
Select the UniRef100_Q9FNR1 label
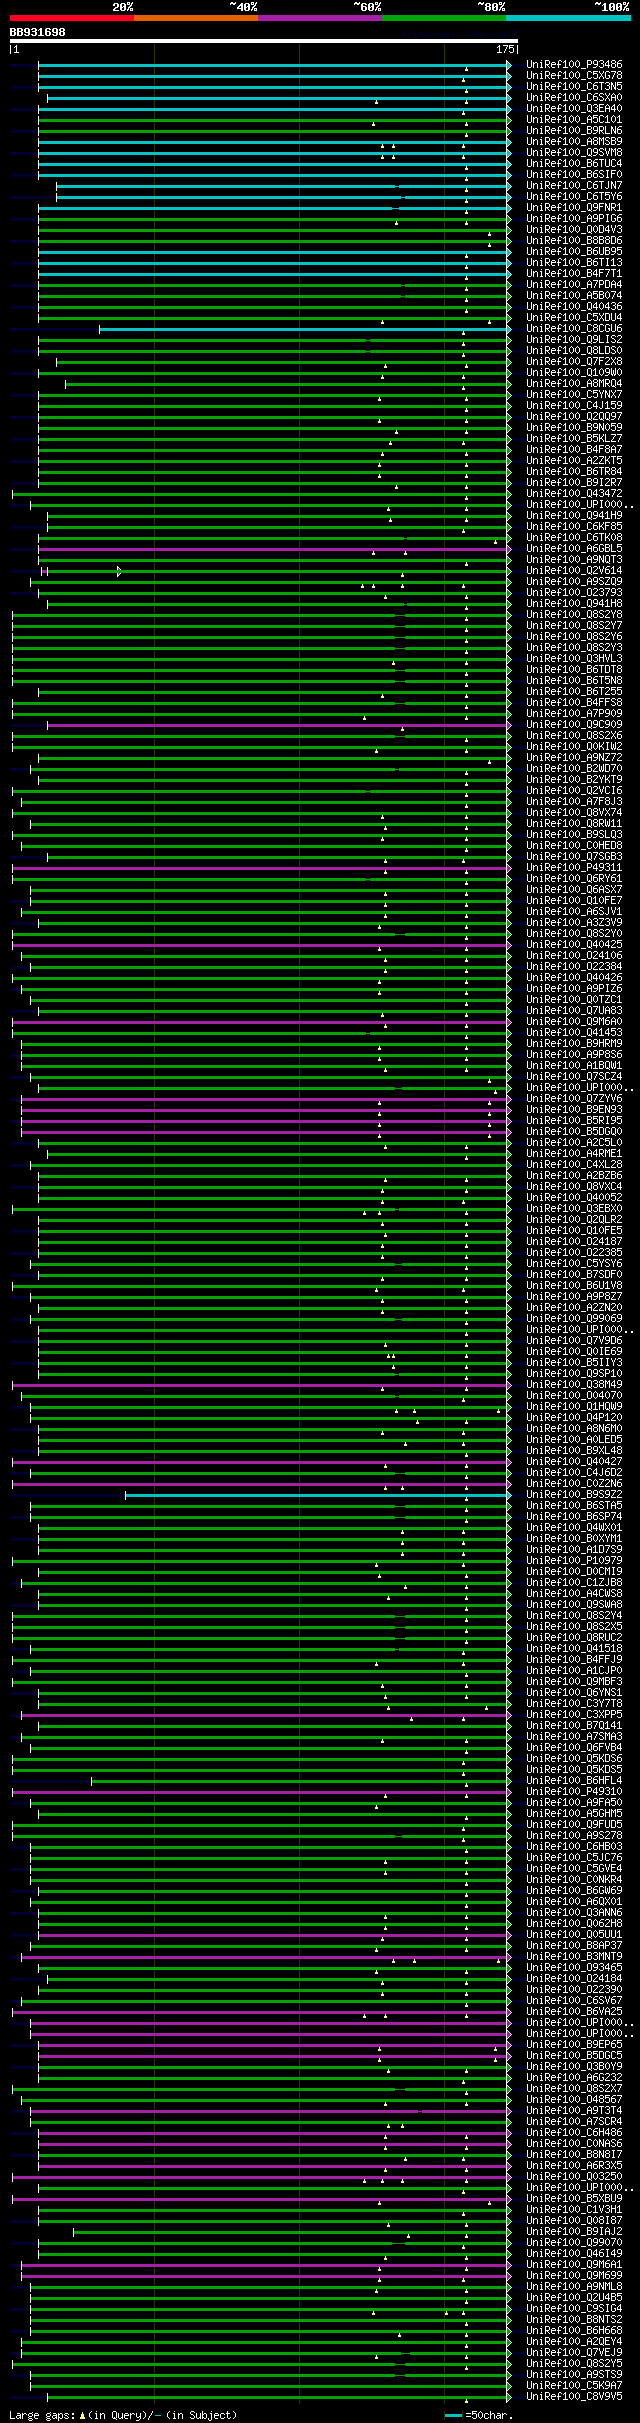pyautogui.click(x=574, y=208)
